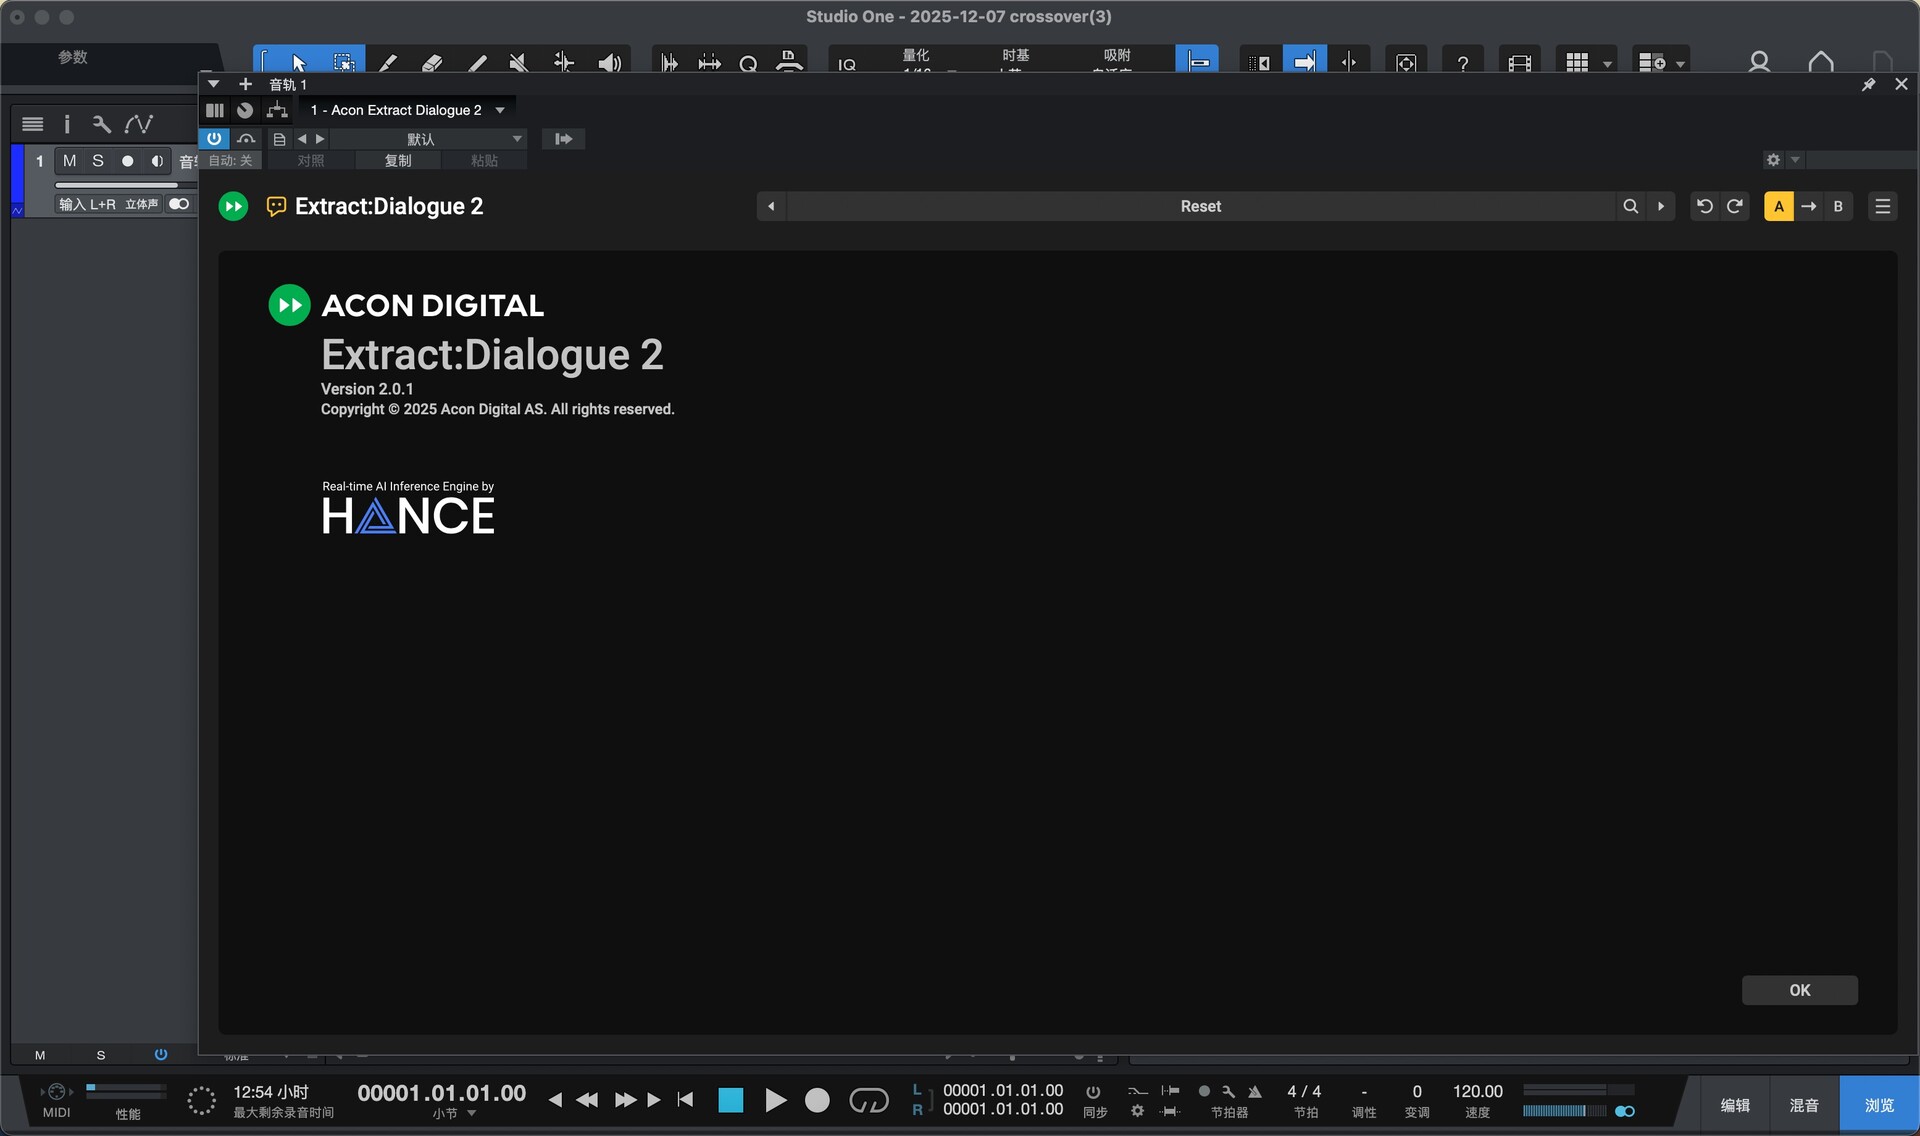Open the 小节 time format dropdown
The height and width of the screenshot is (1136, 1920).
point(471,1113)
